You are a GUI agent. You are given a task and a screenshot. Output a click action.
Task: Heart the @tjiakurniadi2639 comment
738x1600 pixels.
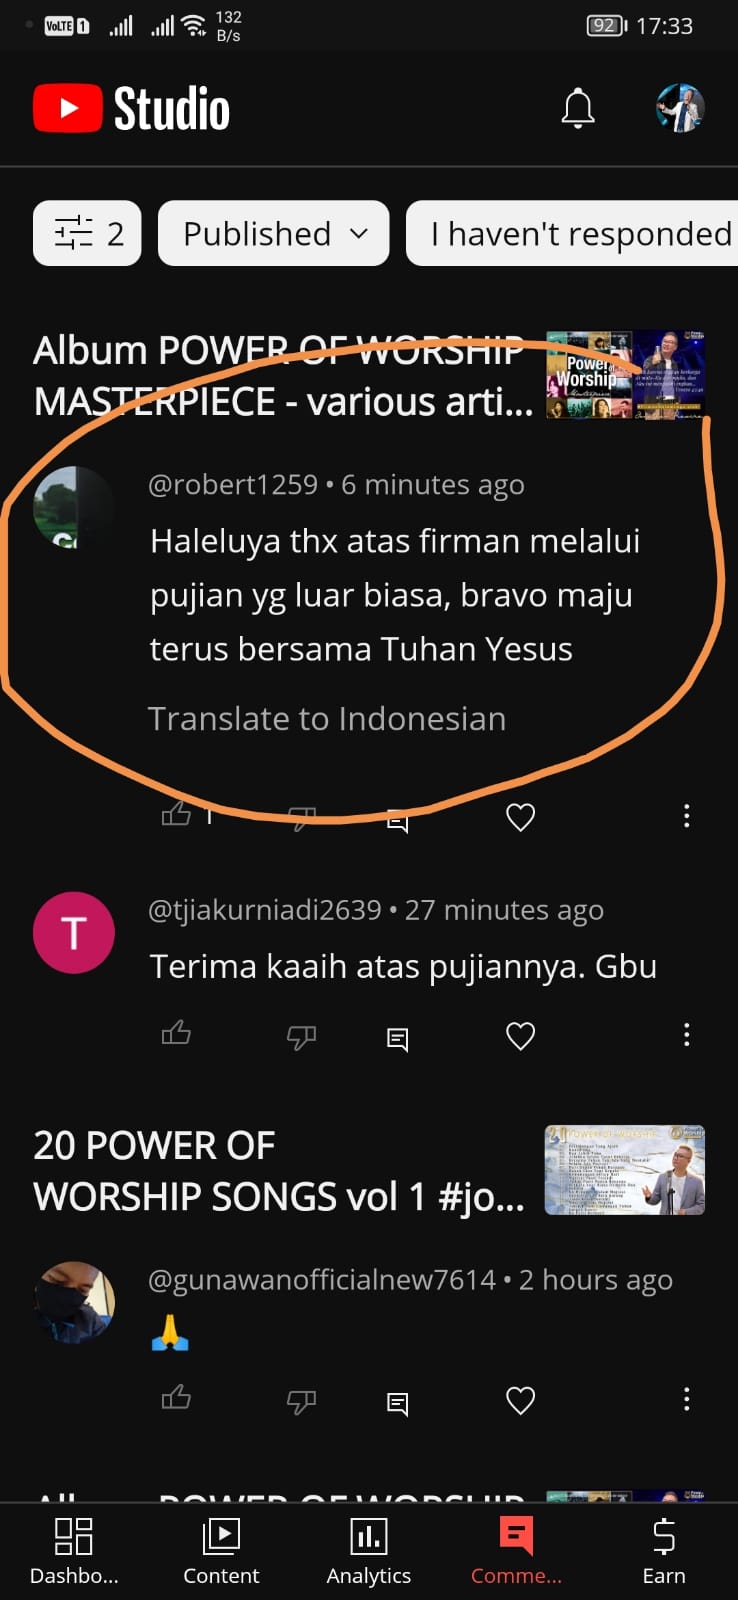(520, 1035)
